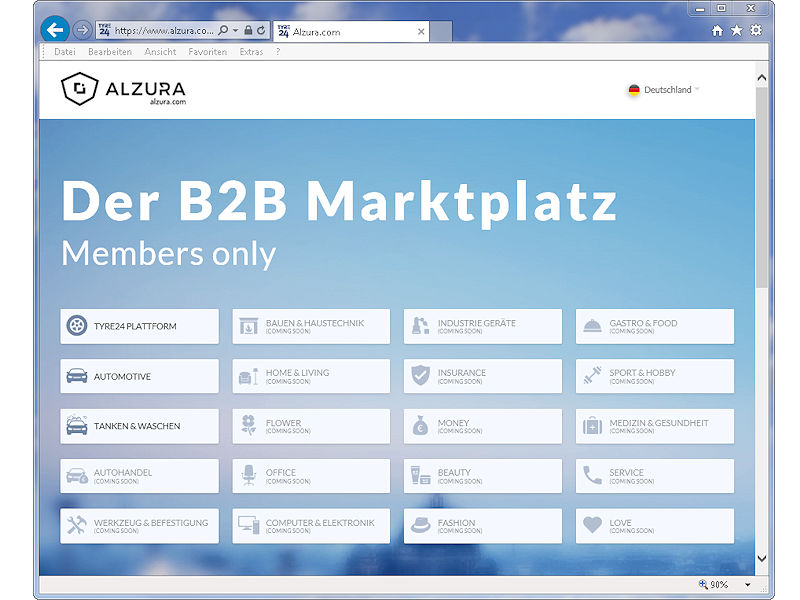Close the Alzura.com tab

coord(421,32)
